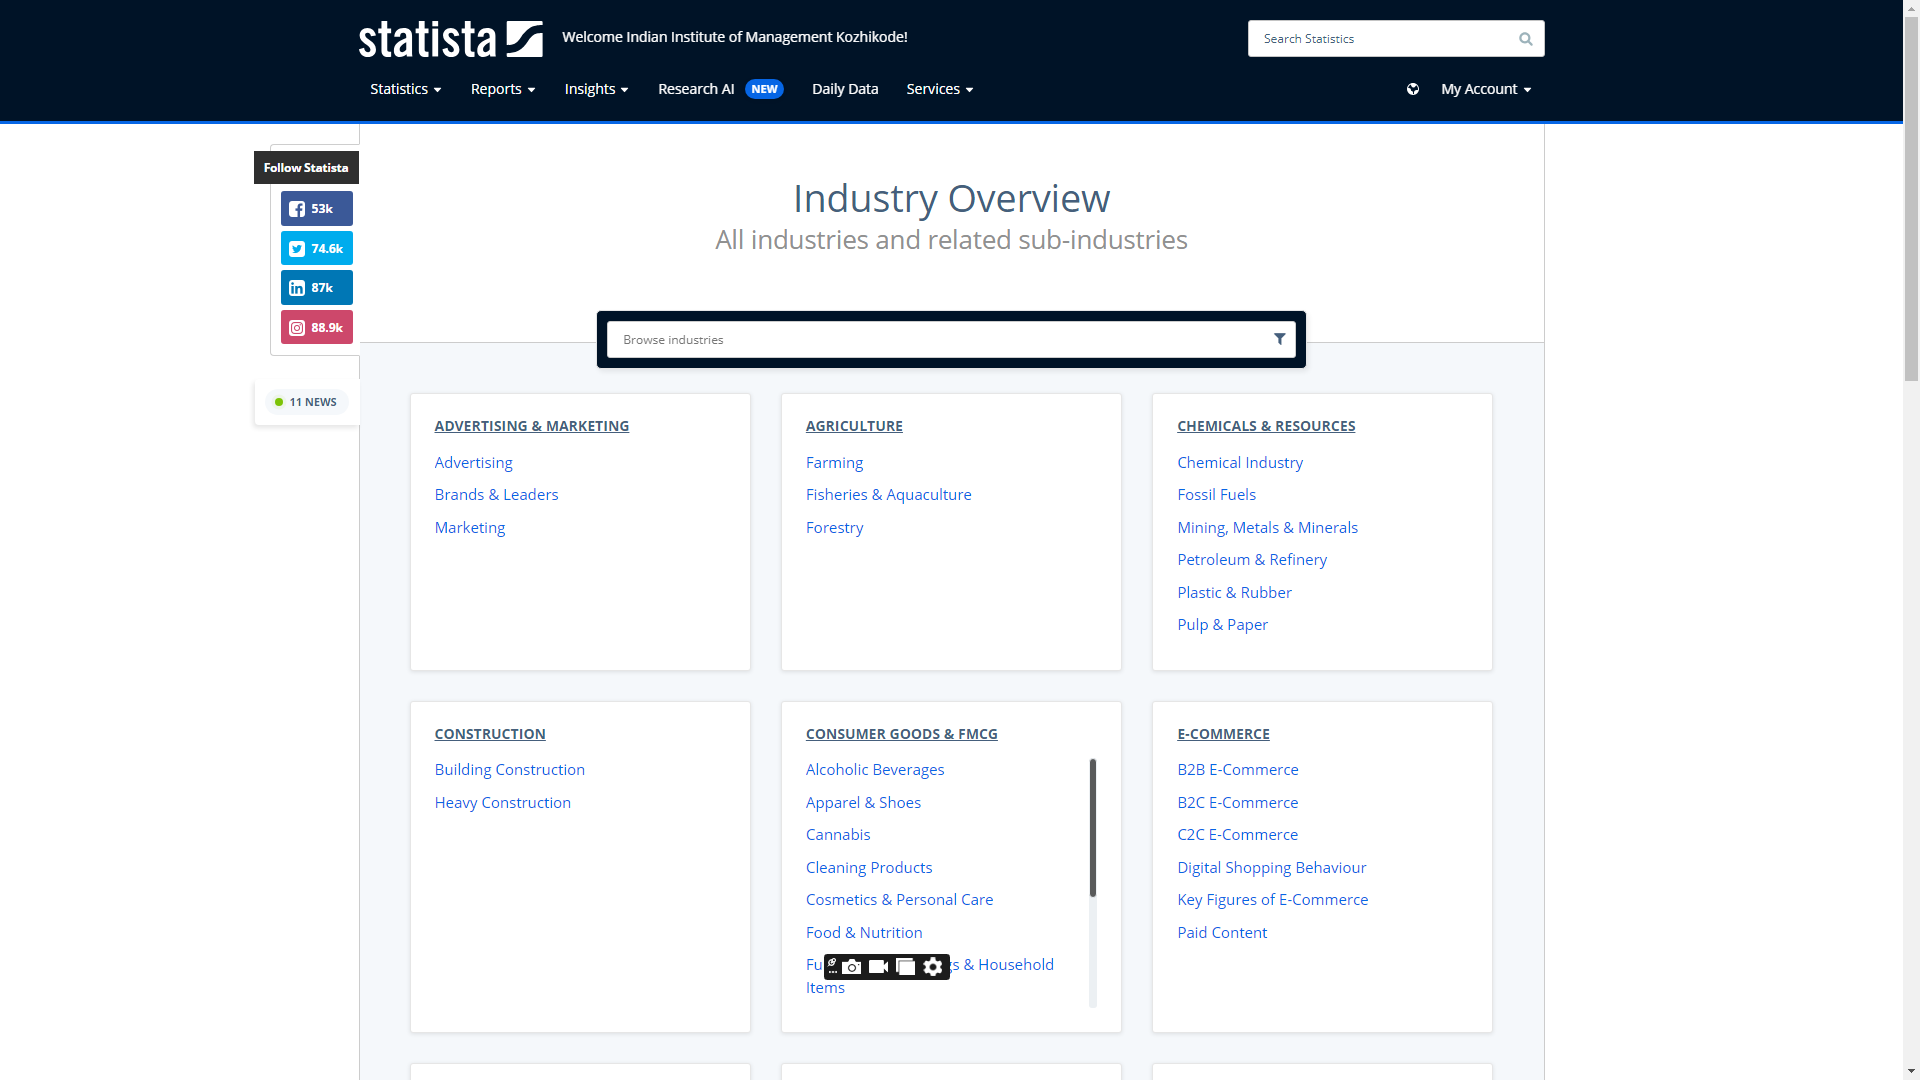Open the Fossil Fuels link

click(1216, 494)
